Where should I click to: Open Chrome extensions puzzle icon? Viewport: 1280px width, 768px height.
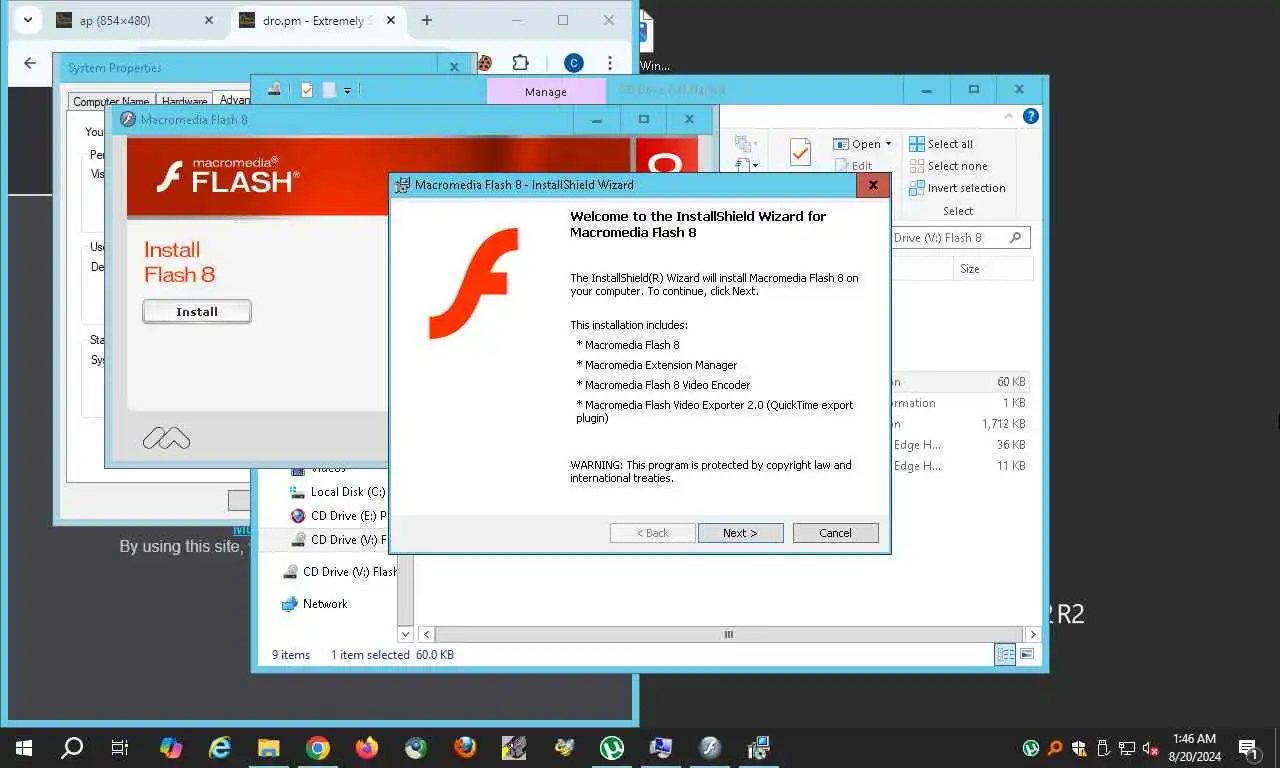point(520,63)
